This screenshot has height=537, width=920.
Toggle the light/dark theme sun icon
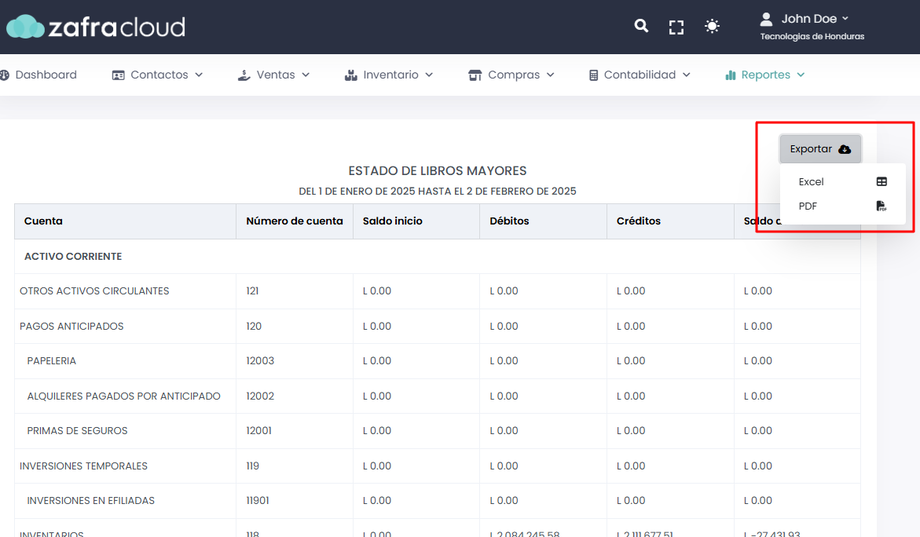click(x=712, y=27)
